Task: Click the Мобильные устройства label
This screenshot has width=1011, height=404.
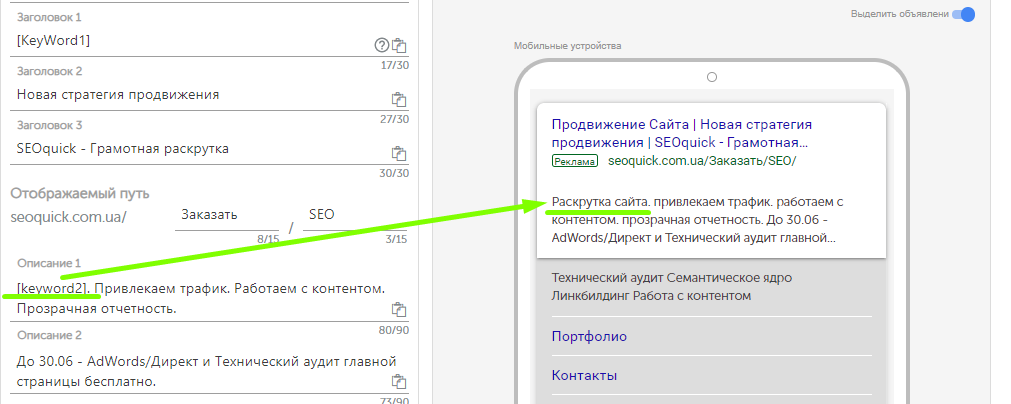Action: [567, 46]
